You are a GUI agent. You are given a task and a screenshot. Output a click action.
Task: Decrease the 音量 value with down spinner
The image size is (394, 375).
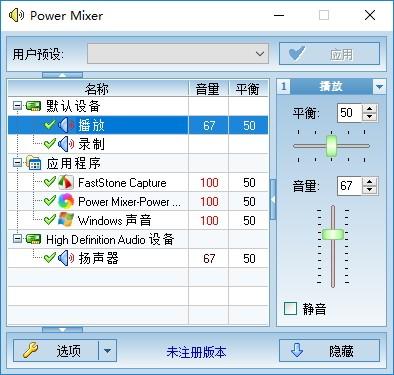tap(369, 190)
